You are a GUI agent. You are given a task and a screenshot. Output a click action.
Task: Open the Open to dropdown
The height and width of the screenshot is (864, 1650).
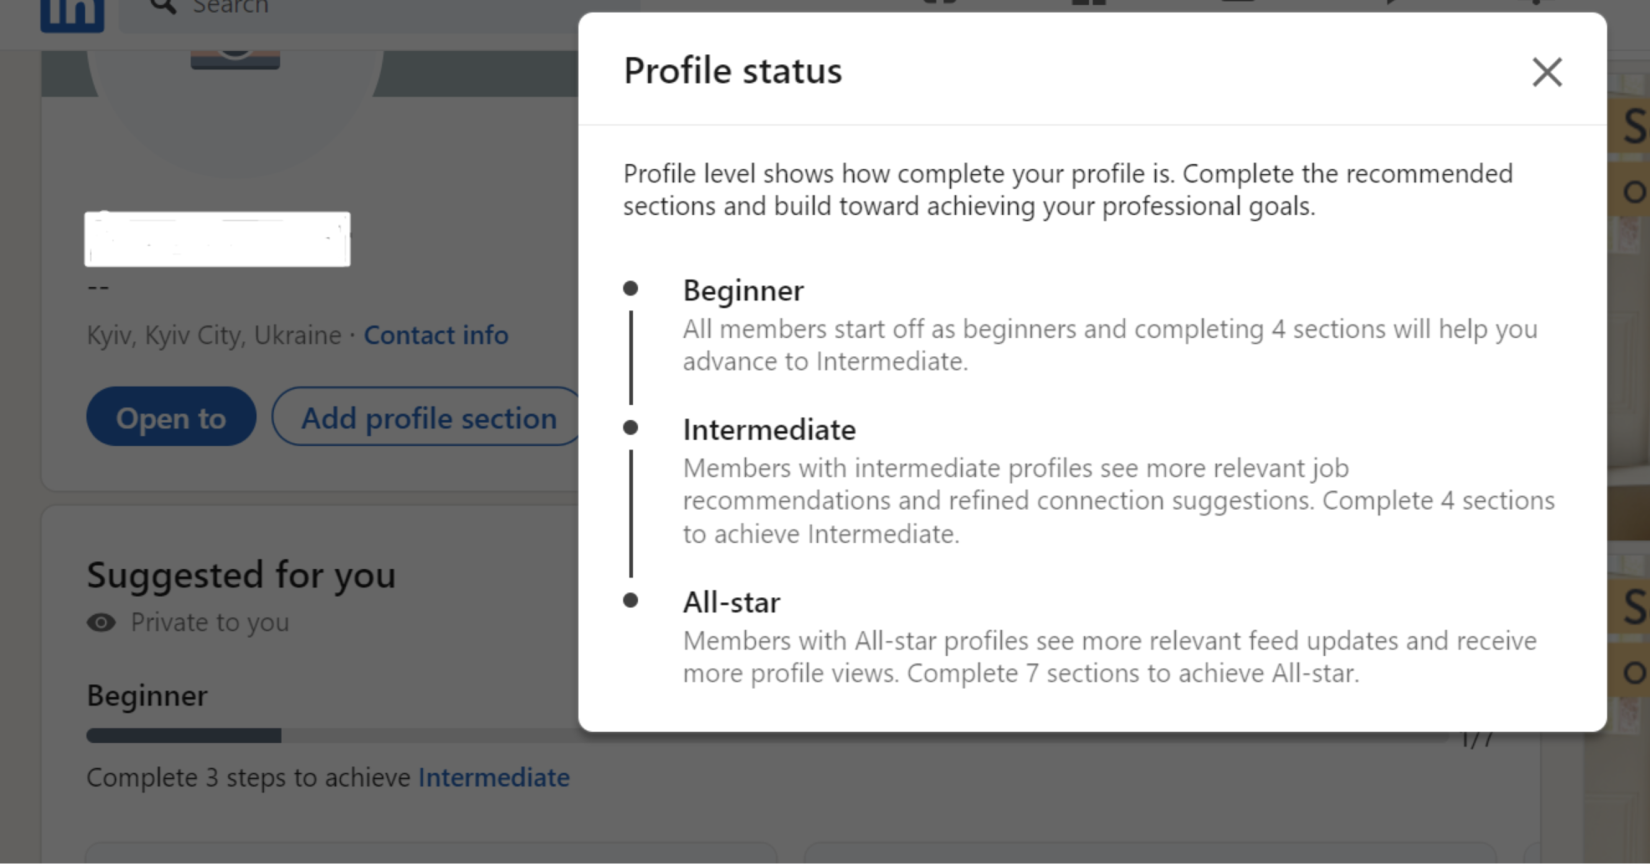click(x=171, y=417)
